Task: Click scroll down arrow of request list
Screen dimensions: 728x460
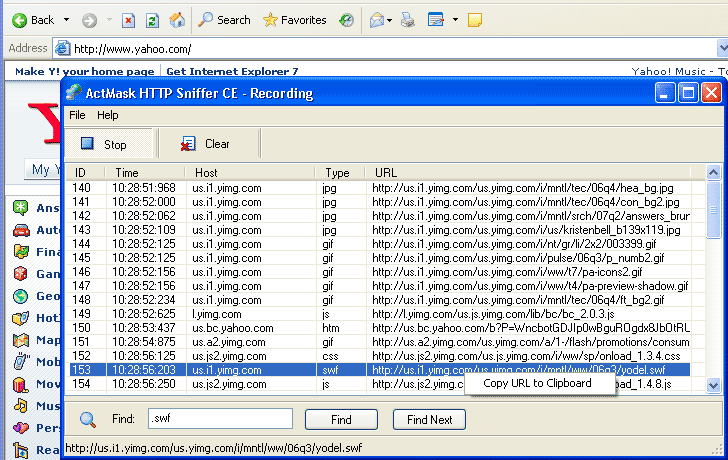Action: (713, 385)
